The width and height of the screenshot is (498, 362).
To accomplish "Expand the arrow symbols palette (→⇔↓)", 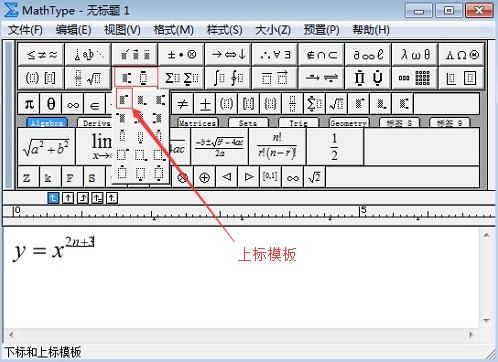I will [228, 54].
